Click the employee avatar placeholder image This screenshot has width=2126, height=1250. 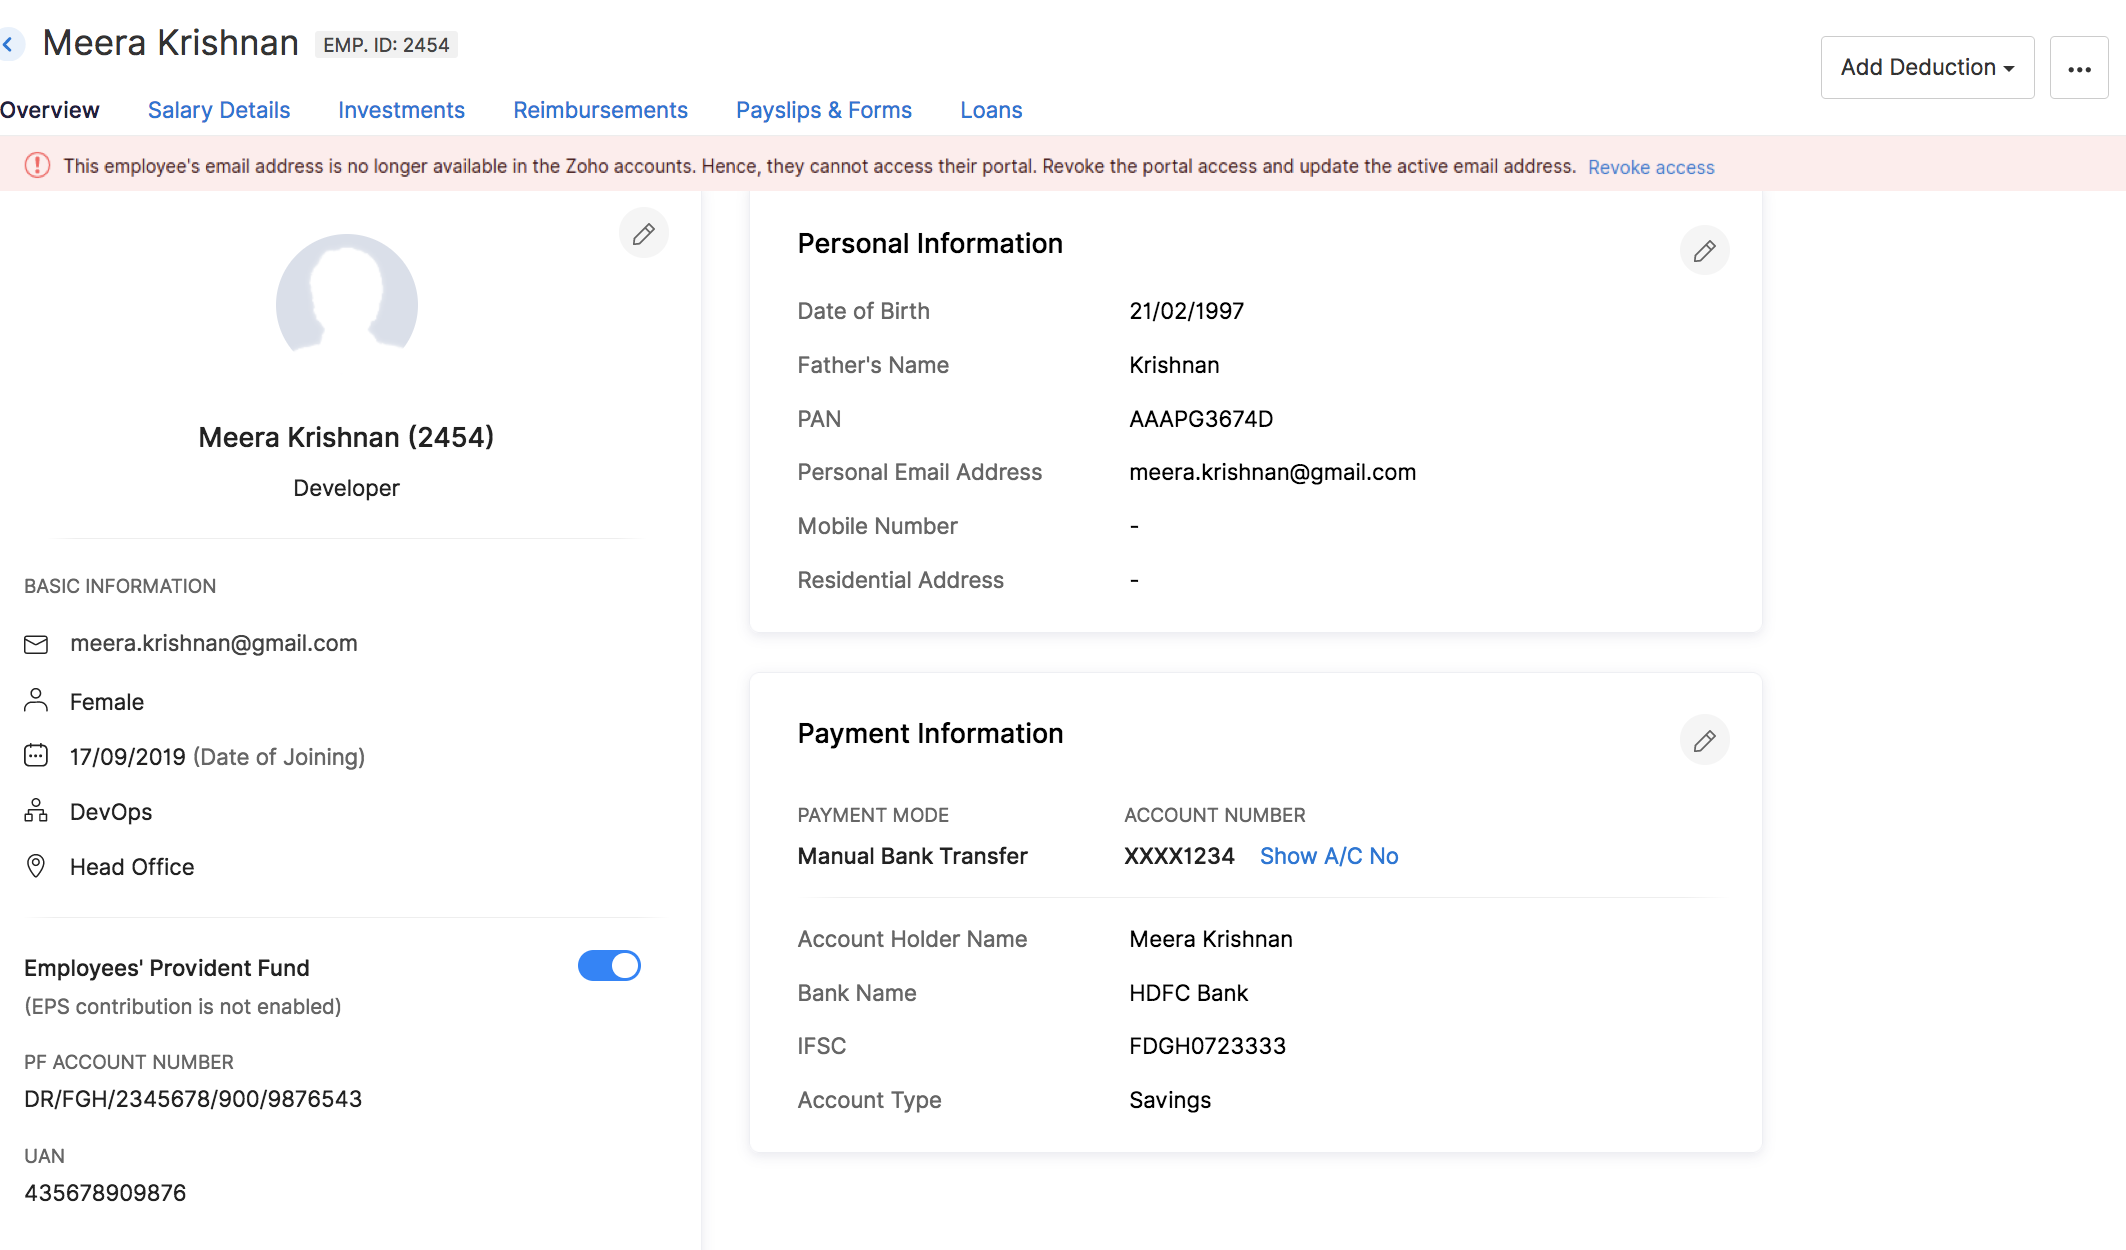tap(346, 298)
